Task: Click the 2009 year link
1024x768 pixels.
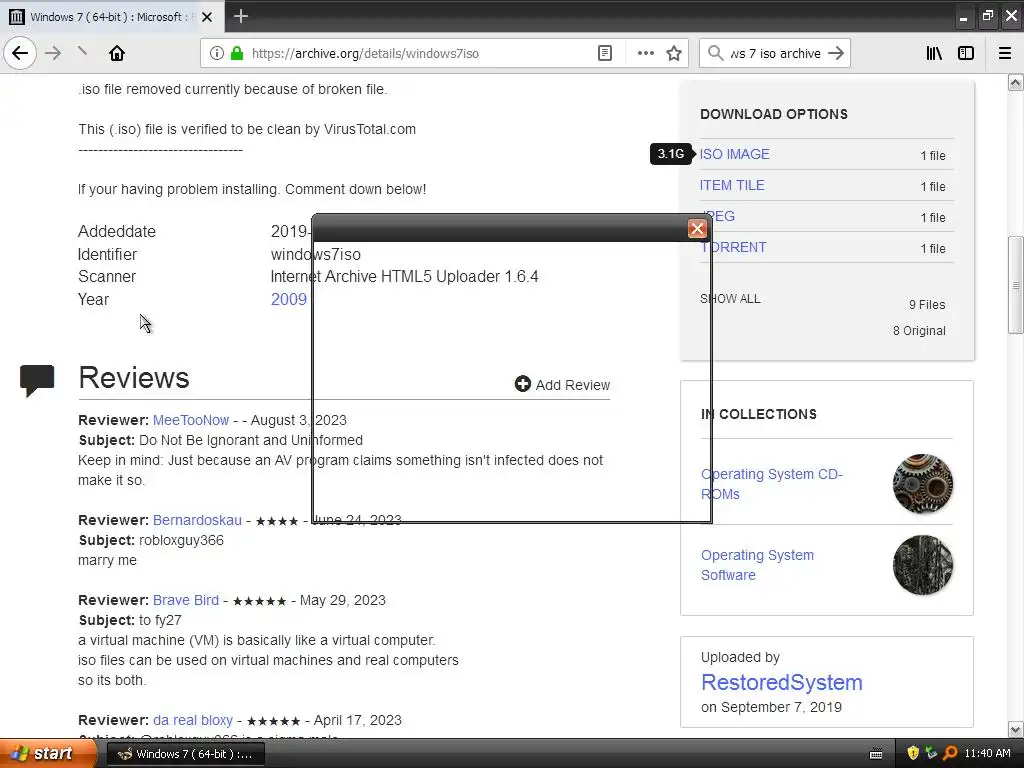Action: (x=289, y=299)
